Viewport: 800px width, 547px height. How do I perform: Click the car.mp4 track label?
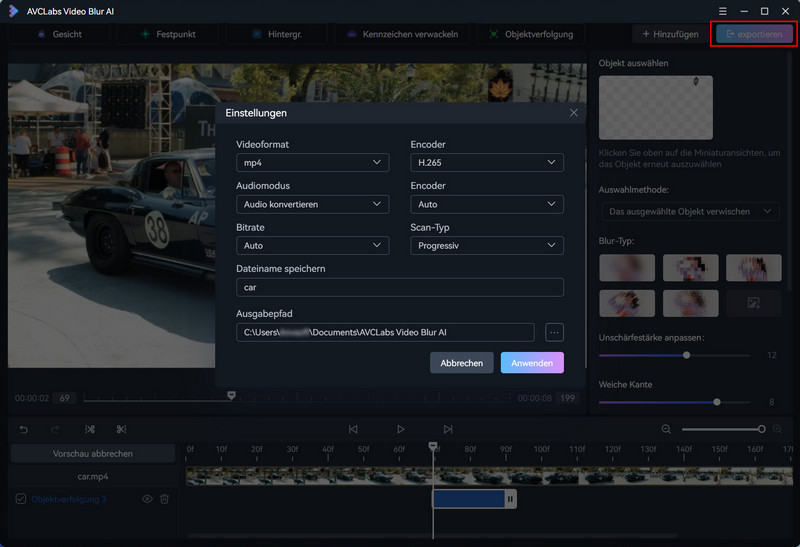pyautogui.click(x=93, y=477)
